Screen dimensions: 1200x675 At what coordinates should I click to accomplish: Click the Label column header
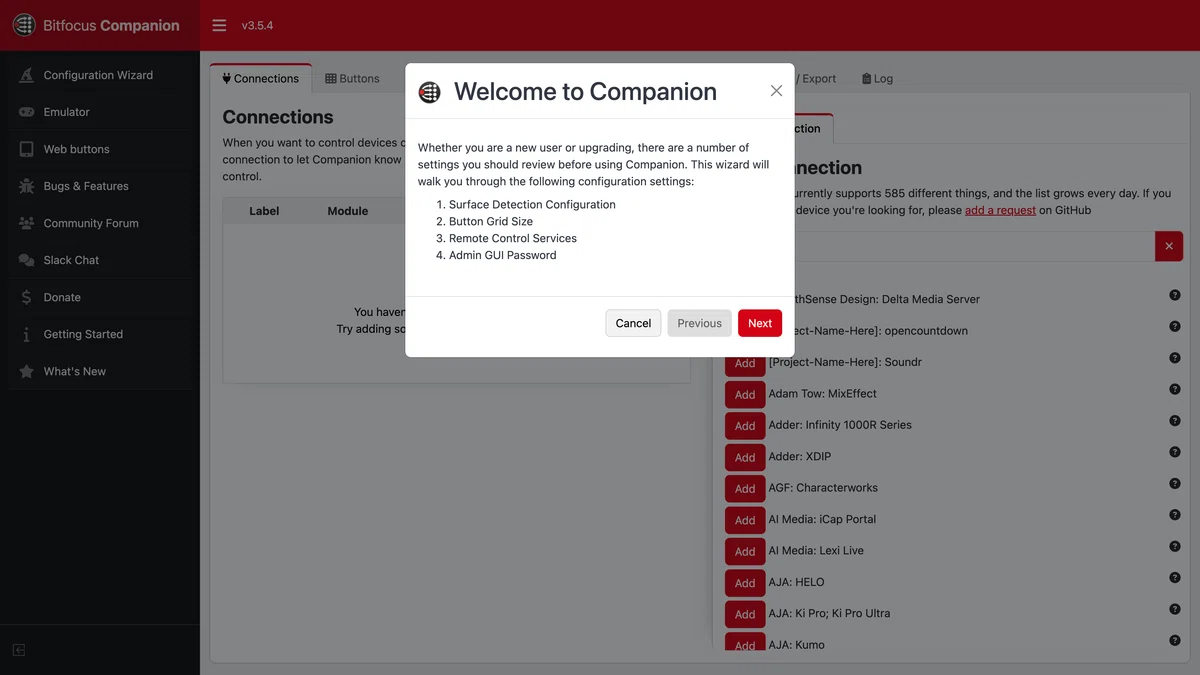click(x=264, y=211)
